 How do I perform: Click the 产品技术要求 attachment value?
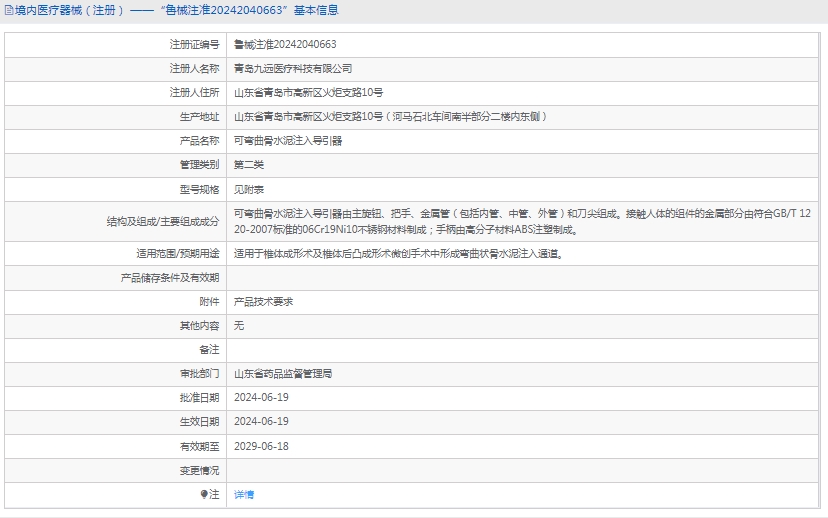(263, 301)
